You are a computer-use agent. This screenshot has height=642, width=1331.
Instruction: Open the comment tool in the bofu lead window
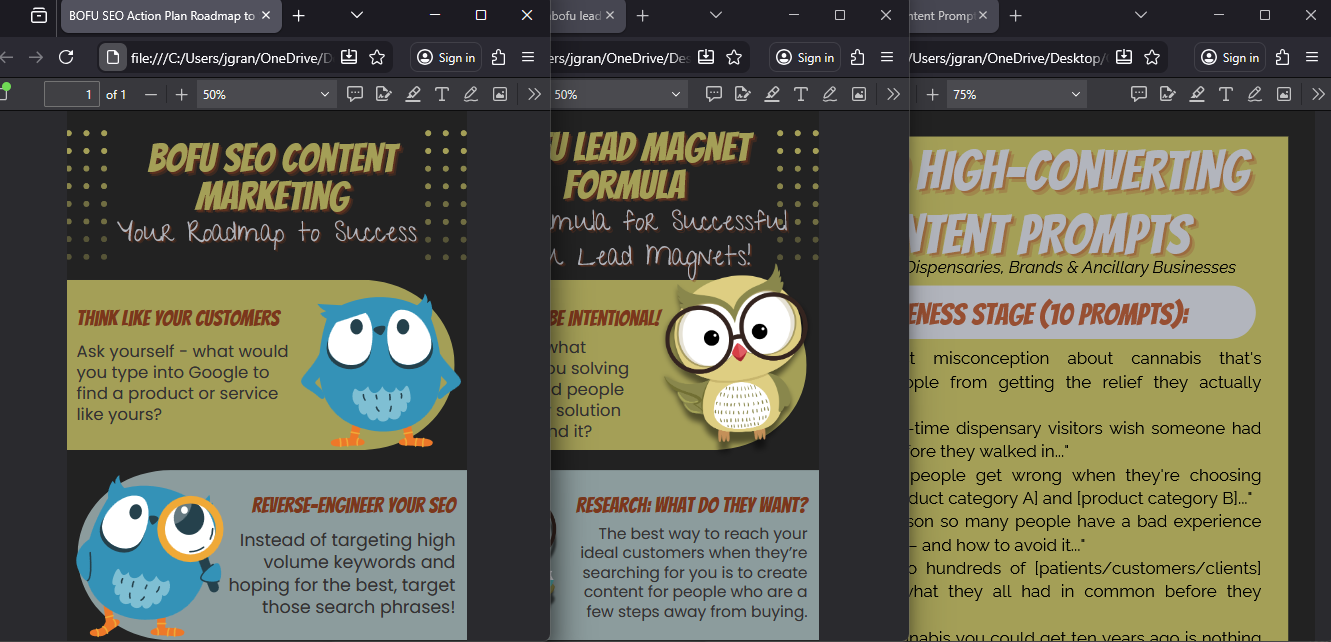[713, 94]
